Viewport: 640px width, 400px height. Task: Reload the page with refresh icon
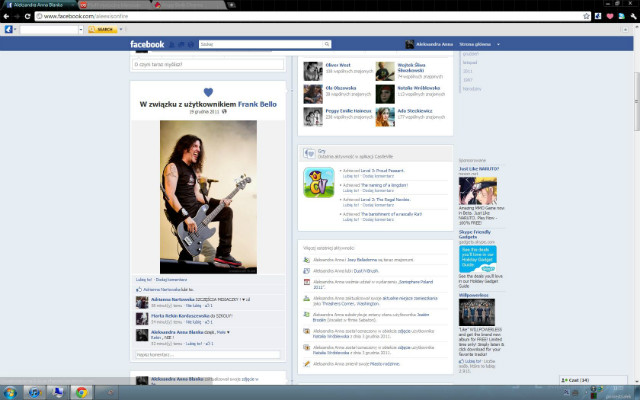[27, 16]
